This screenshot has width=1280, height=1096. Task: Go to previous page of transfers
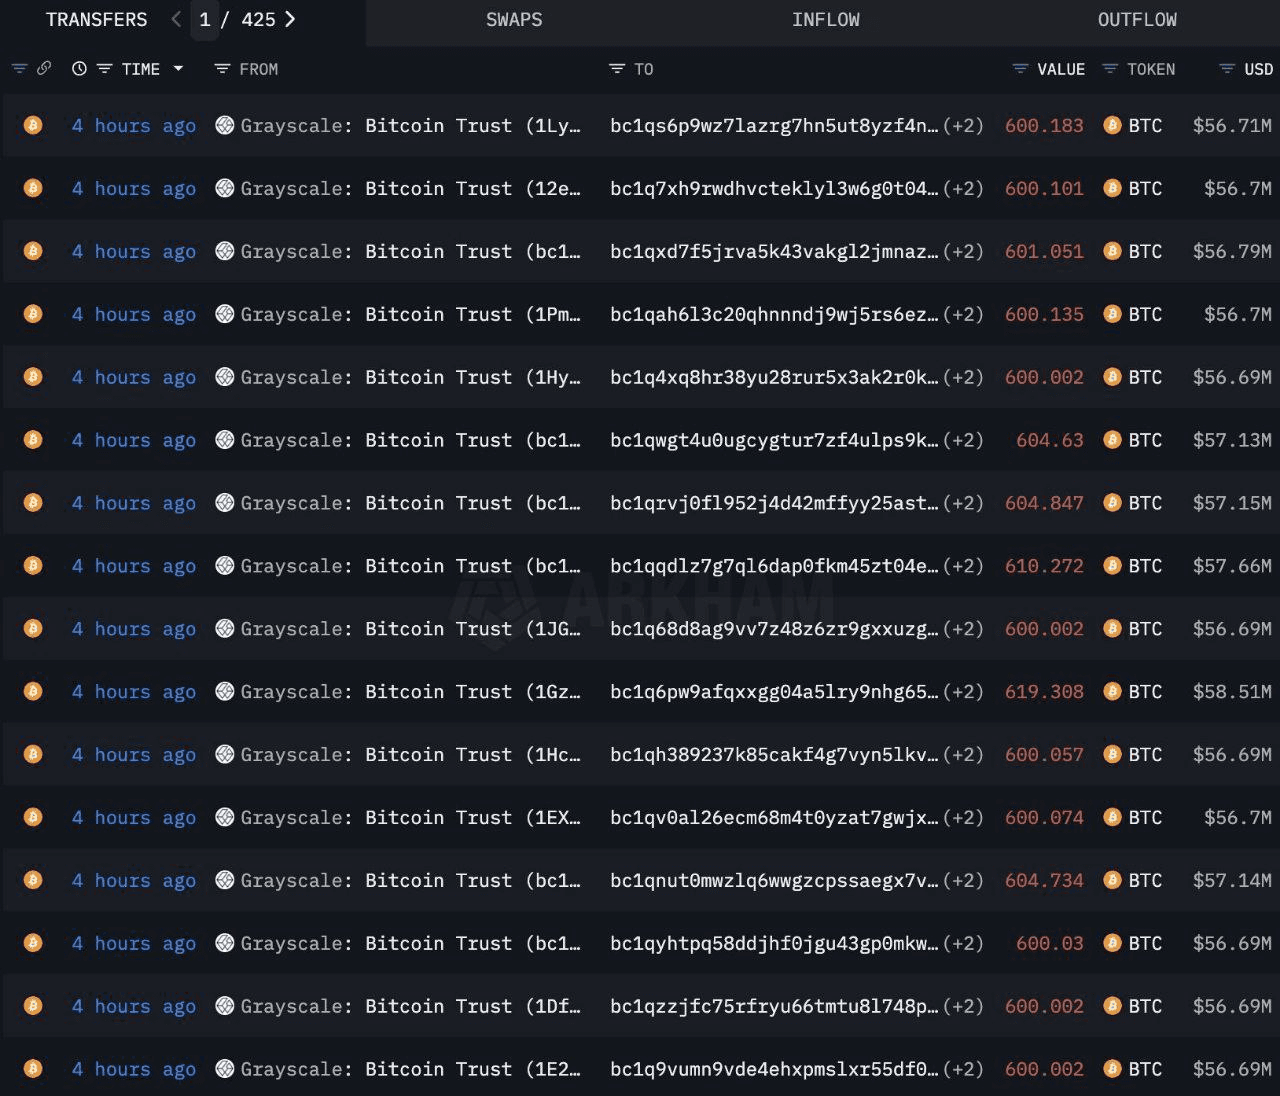[176, 19]
